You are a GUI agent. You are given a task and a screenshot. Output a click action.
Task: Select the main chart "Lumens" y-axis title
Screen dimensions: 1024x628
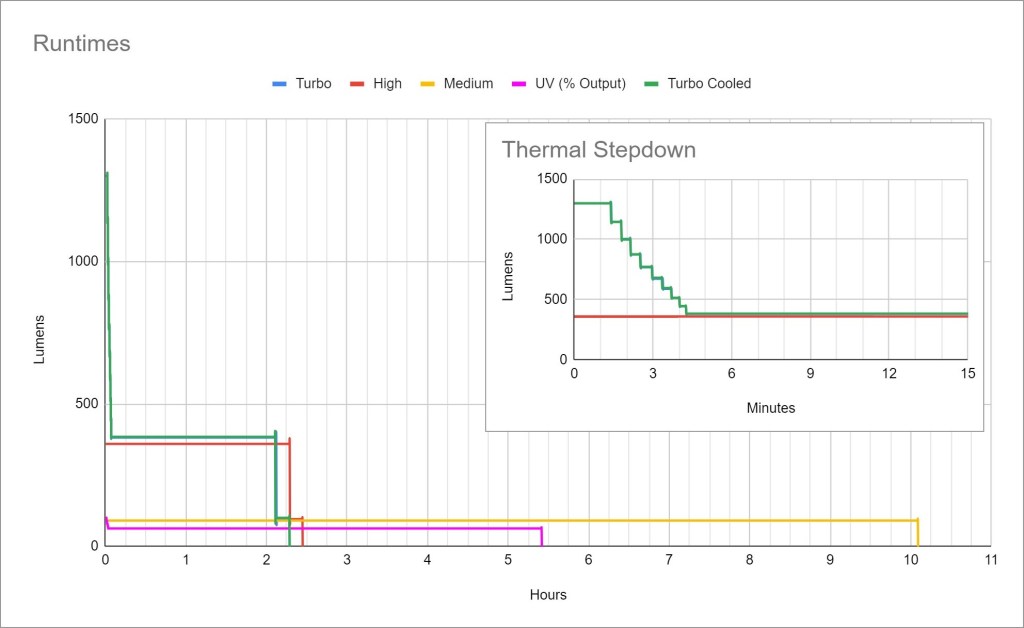(x=40, y=339)
